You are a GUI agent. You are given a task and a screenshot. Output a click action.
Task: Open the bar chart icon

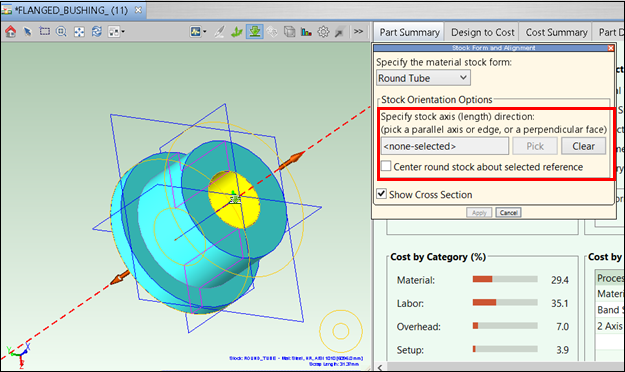coord(306,31)
